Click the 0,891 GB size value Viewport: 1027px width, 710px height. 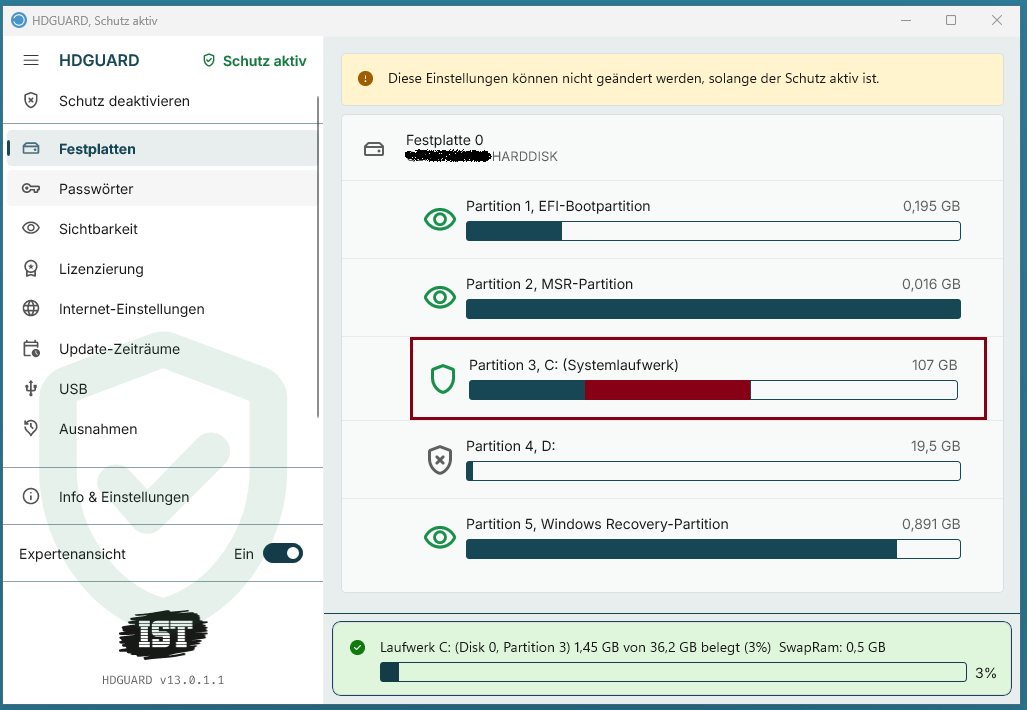pos(931,524)
